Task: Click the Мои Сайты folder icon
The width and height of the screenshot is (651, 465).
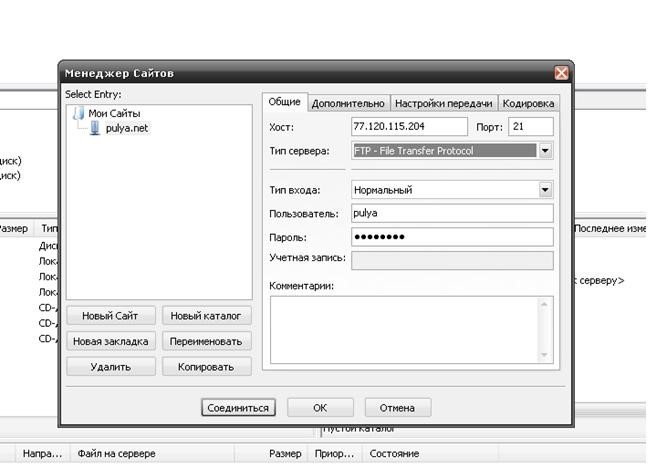Action: click(78, 113)
